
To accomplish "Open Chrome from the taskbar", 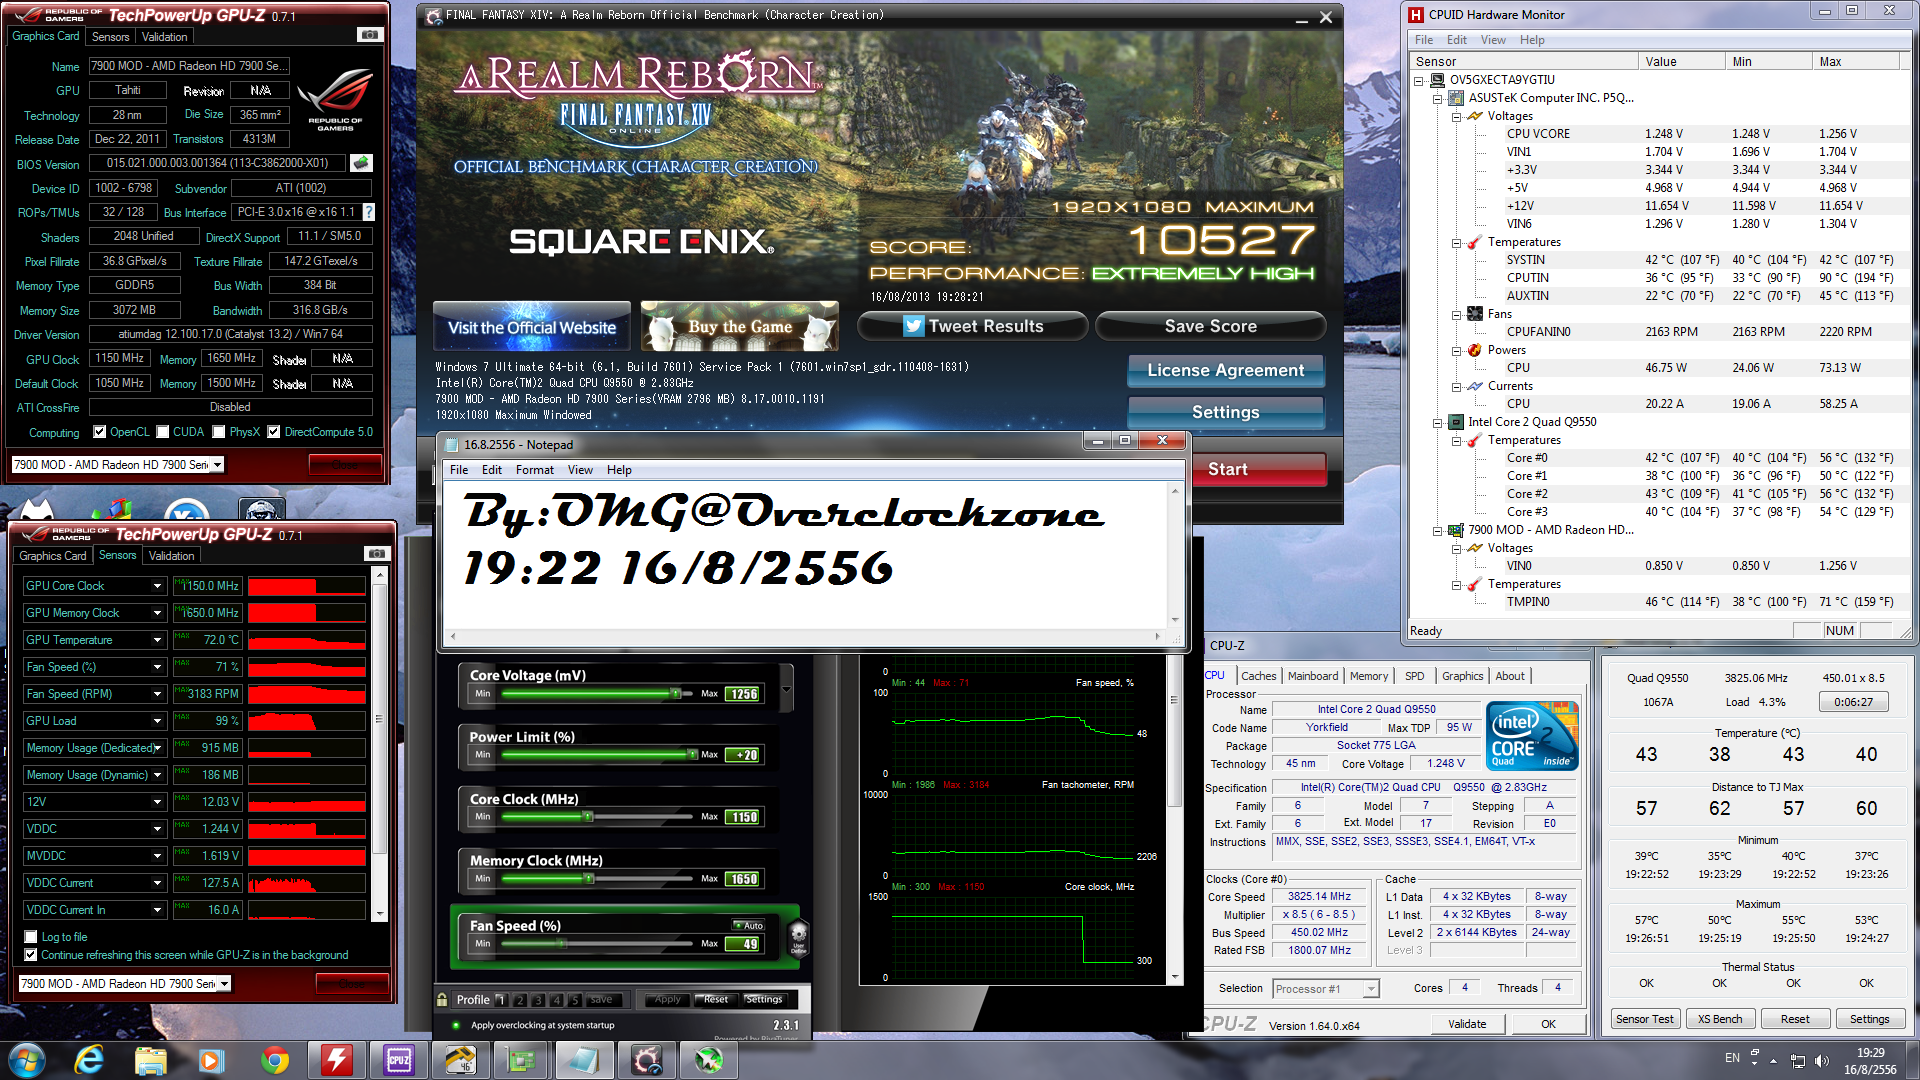I will (274, 1060).
